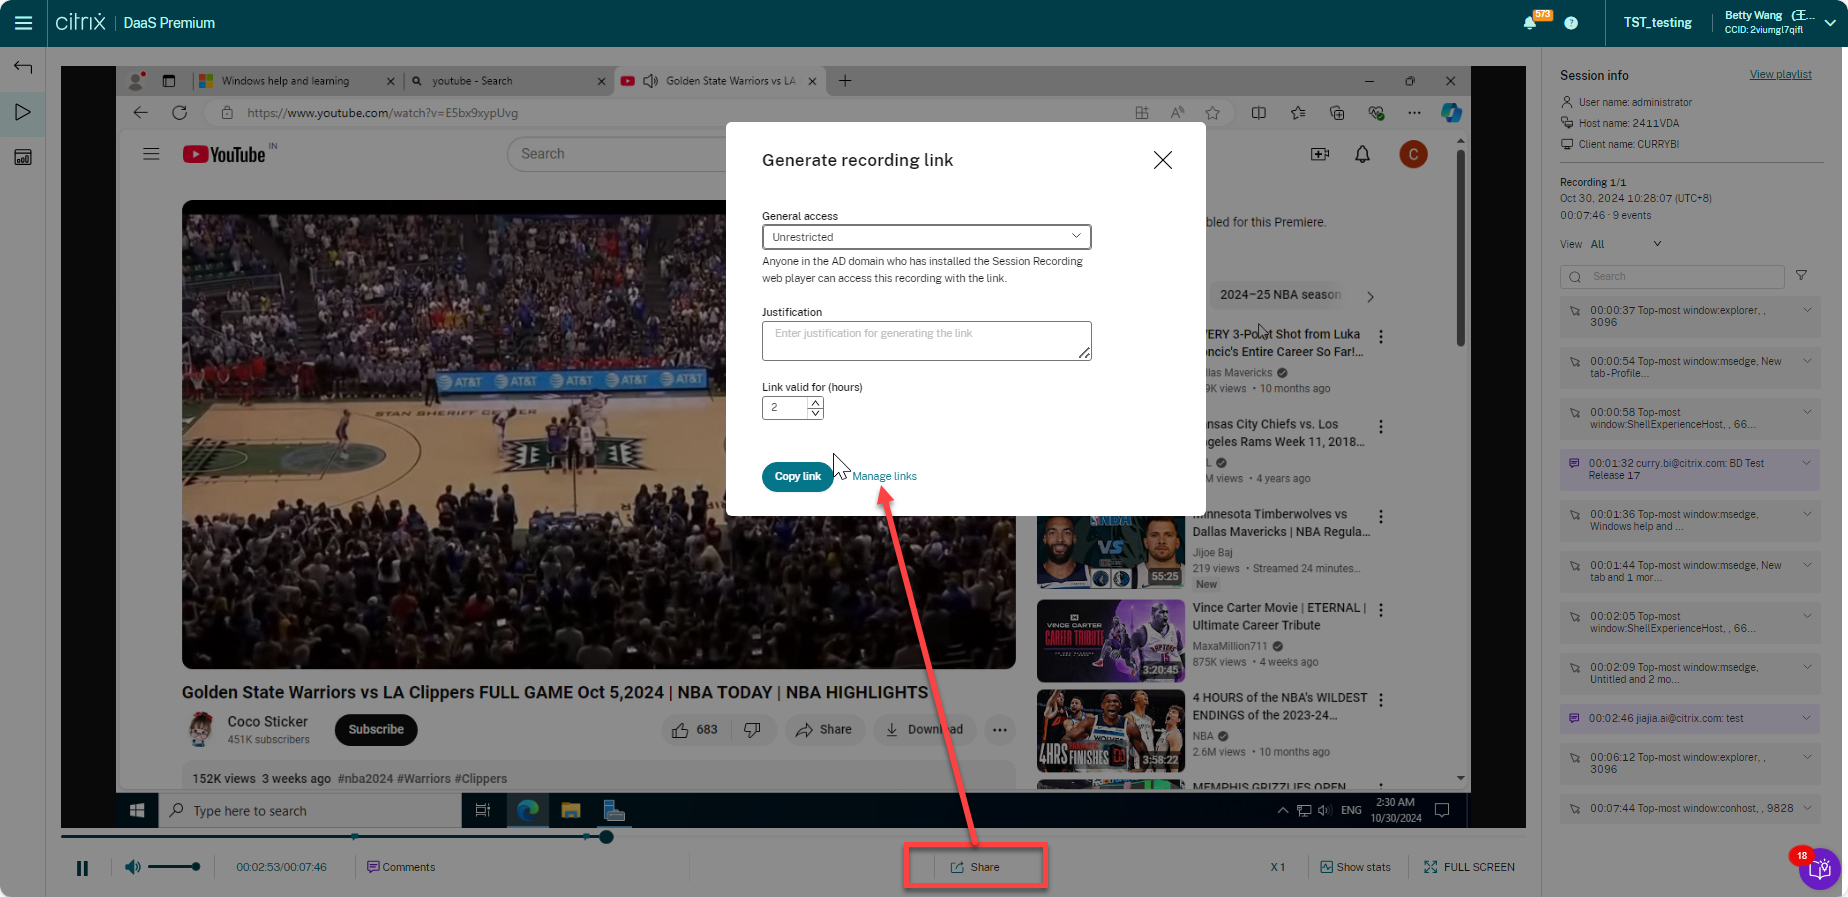Click the Windows help and learning tab in recording
Image resolution: width=1848 pixels, height=897 pixels.
[x=298, y=81]
